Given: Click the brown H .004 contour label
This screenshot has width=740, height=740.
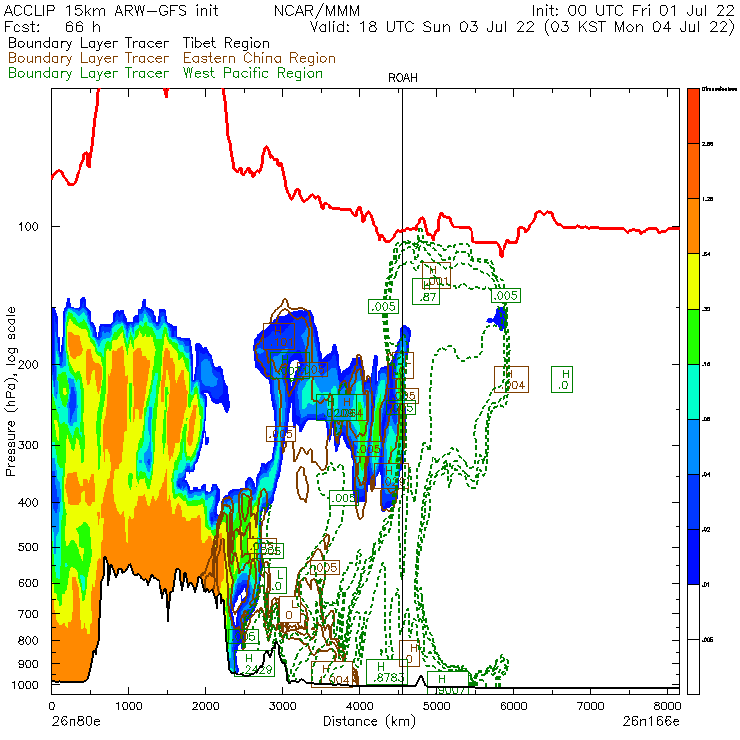Looking at the screenshot, I should coord(511,379).
